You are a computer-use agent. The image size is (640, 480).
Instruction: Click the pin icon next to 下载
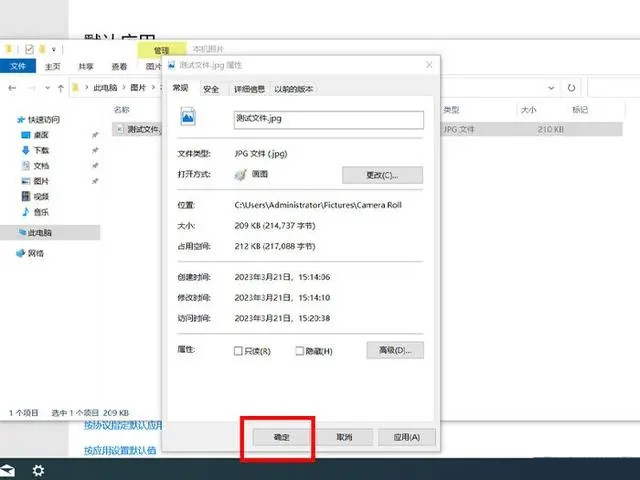(95, 150)
